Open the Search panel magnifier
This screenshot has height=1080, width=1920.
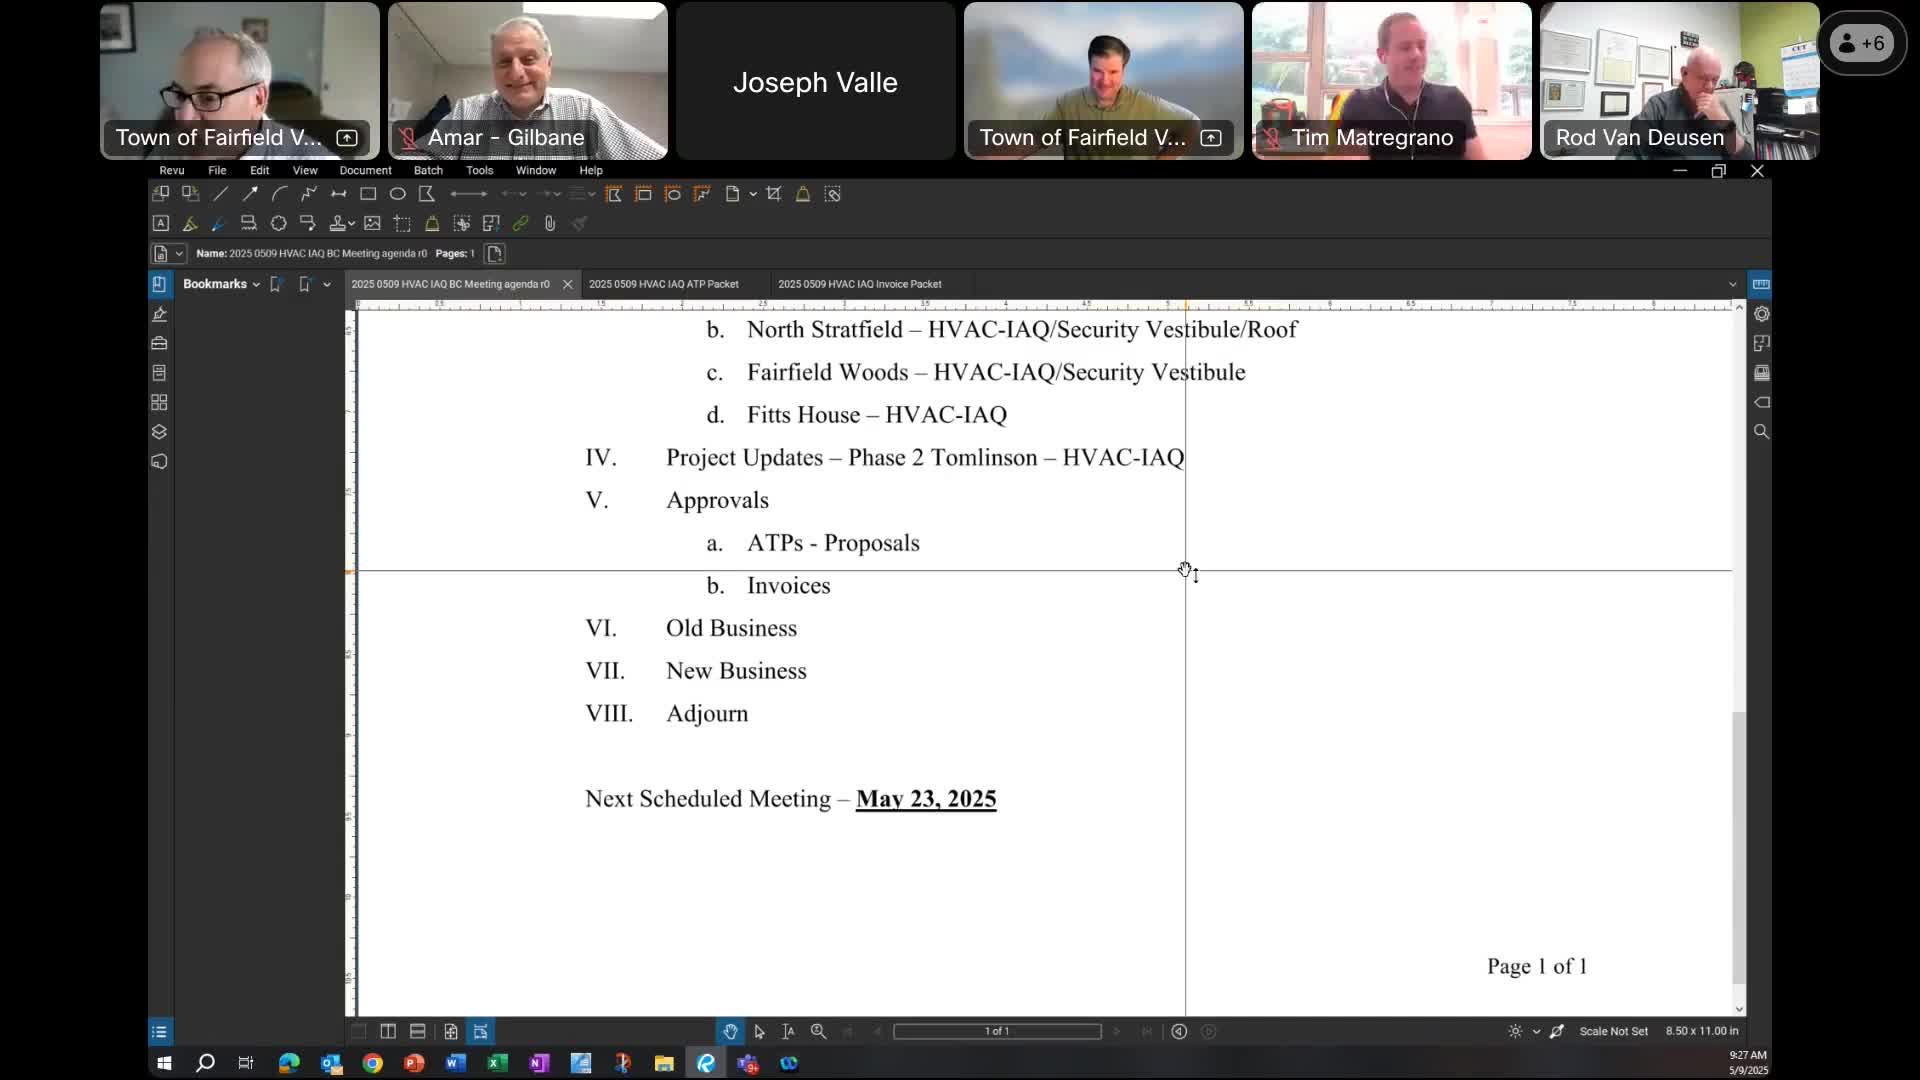(1762, 431)
